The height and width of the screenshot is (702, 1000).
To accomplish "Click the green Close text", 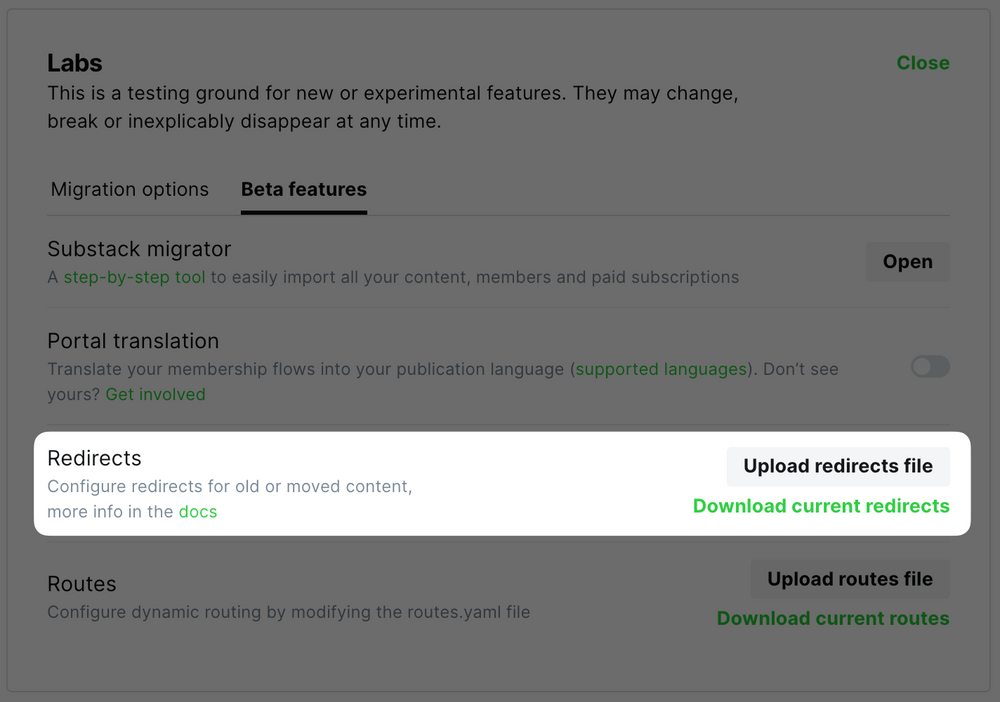I will pyautogui.click(x=922, y=62).
